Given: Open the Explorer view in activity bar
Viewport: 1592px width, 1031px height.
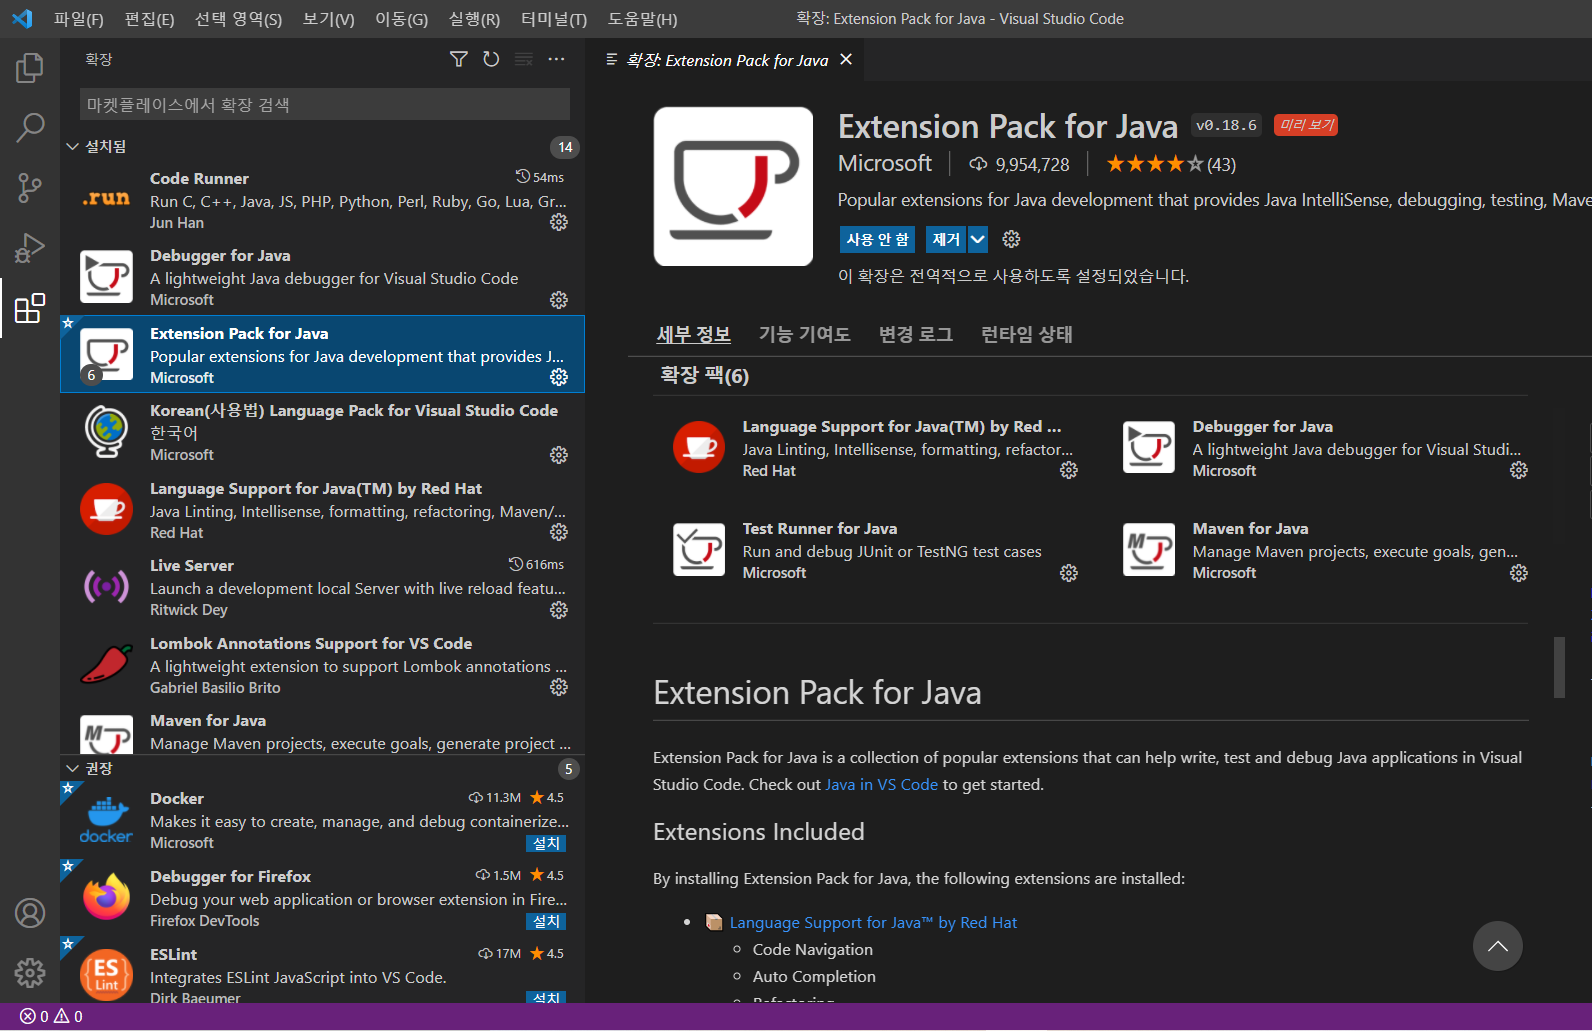Looking at the screenshot, I should (30, 68).
